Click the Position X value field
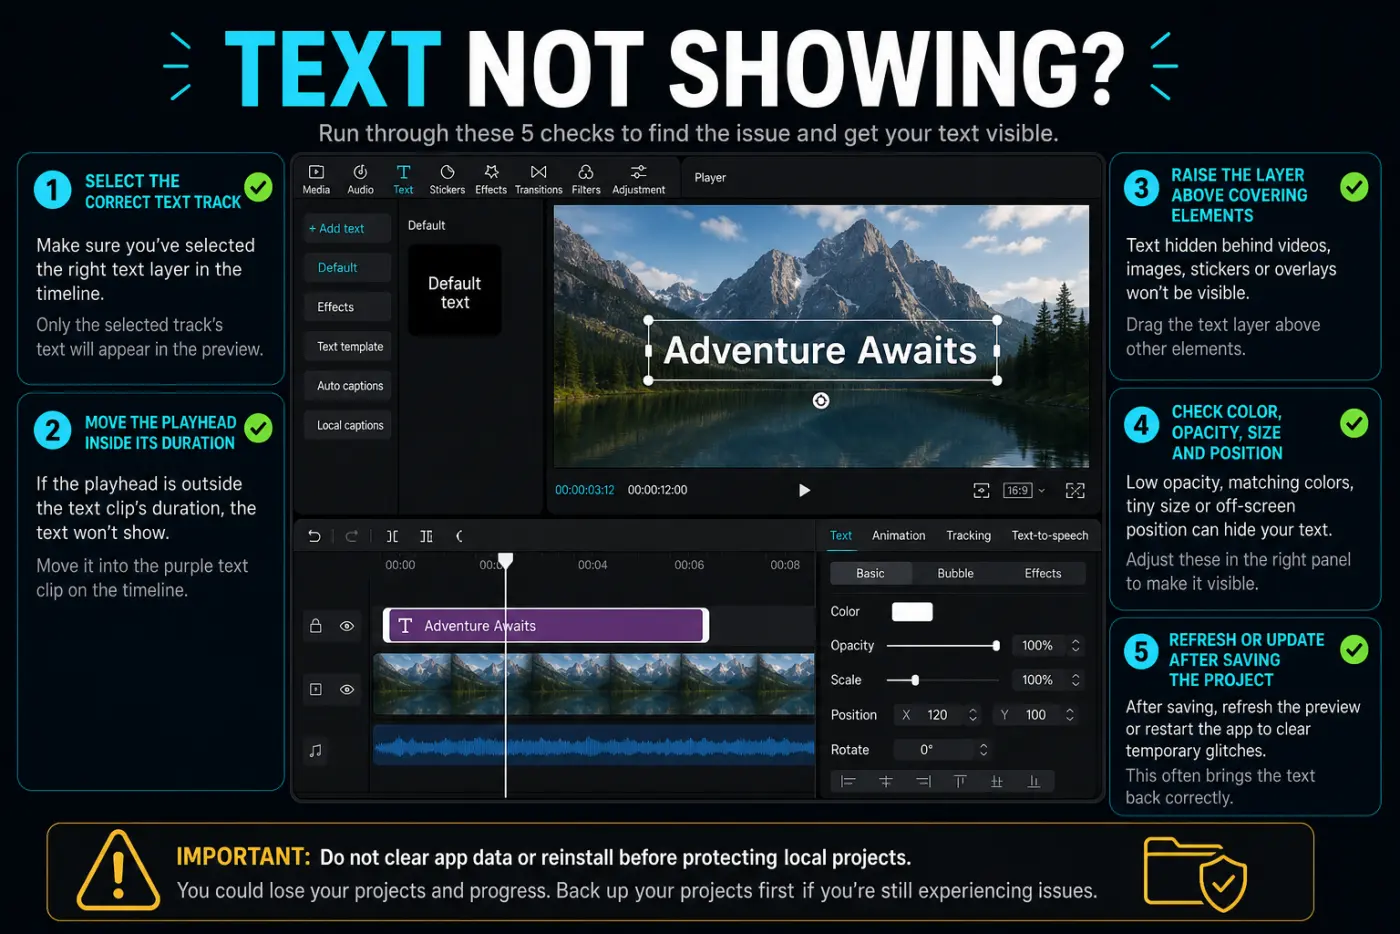The height and width of the screenshot is (934, 1400). [x=938, y=715]
